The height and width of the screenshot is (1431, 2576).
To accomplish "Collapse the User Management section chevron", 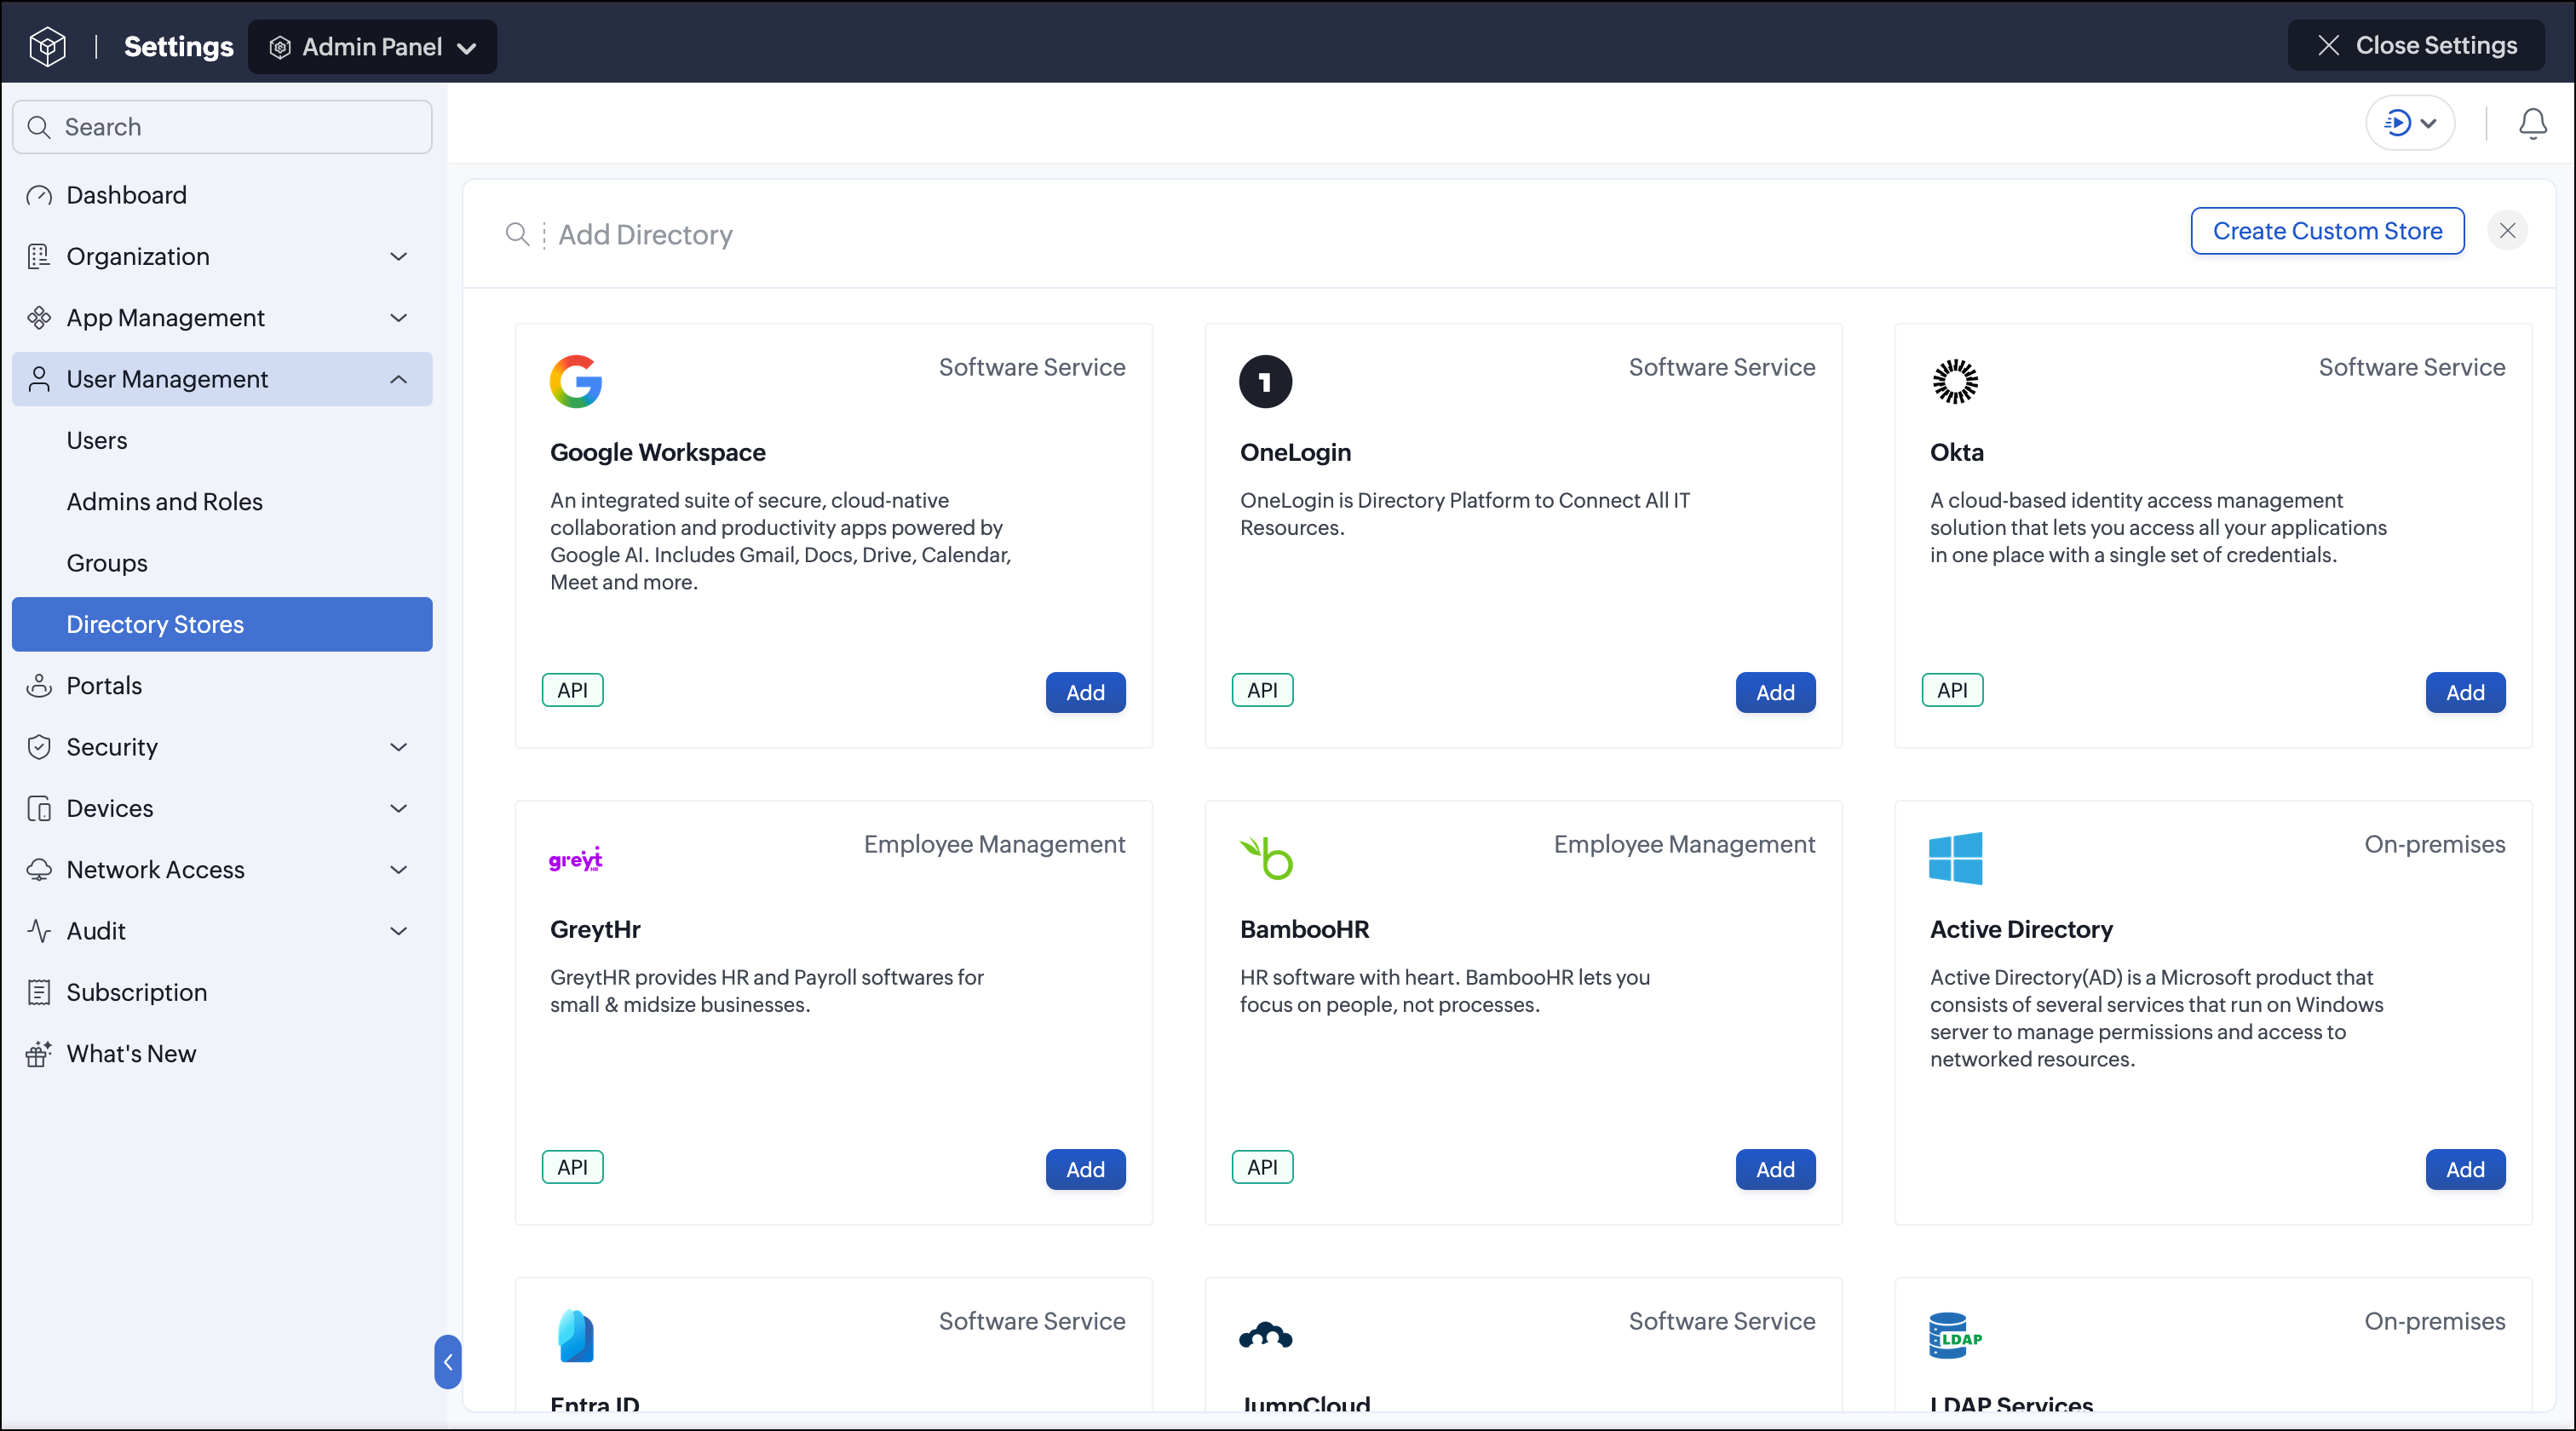I will 398,379.
